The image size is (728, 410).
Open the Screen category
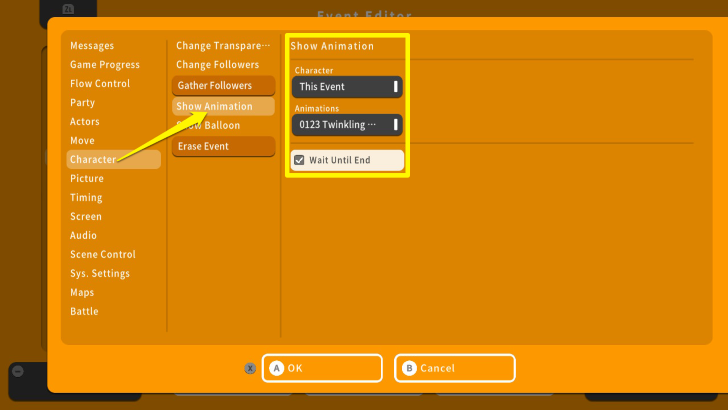[86, 216]
